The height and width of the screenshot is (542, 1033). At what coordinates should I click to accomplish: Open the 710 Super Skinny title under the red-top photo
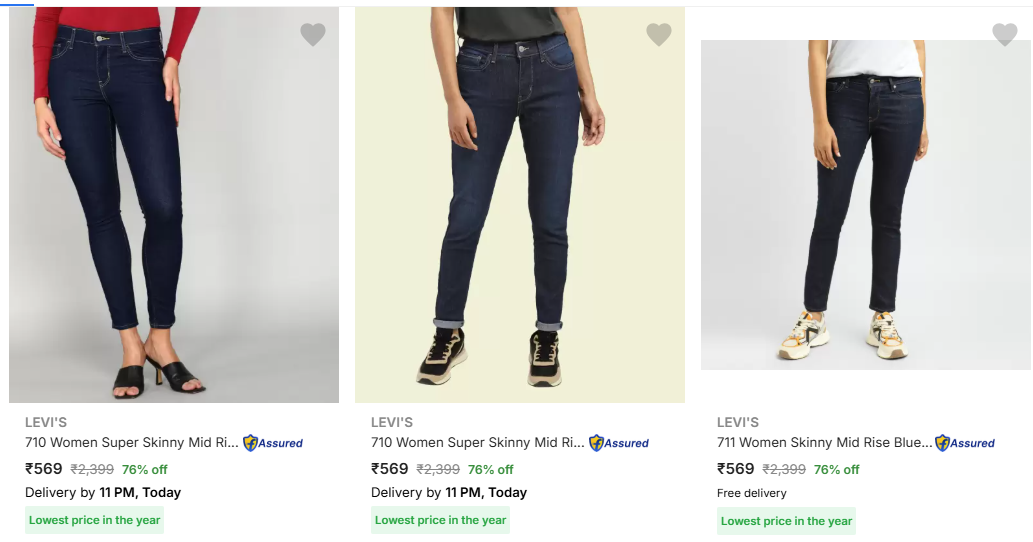click(x=131, y=443)
